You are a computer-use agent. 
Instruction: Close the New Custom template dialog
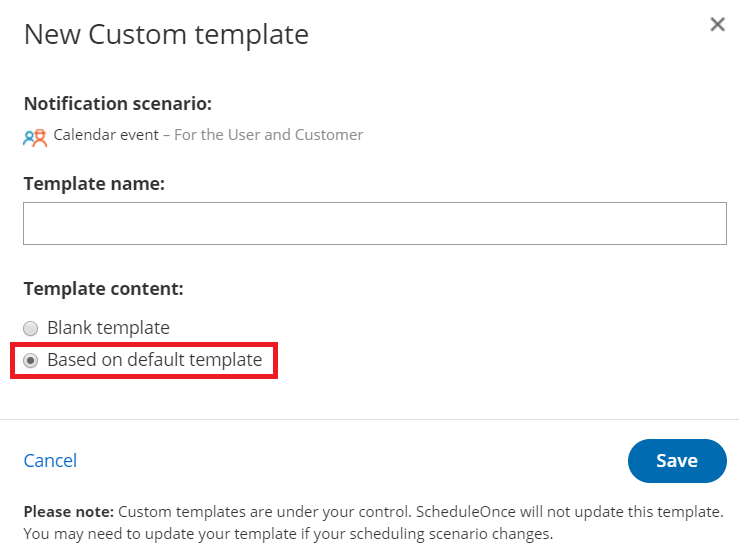point(717,25)
